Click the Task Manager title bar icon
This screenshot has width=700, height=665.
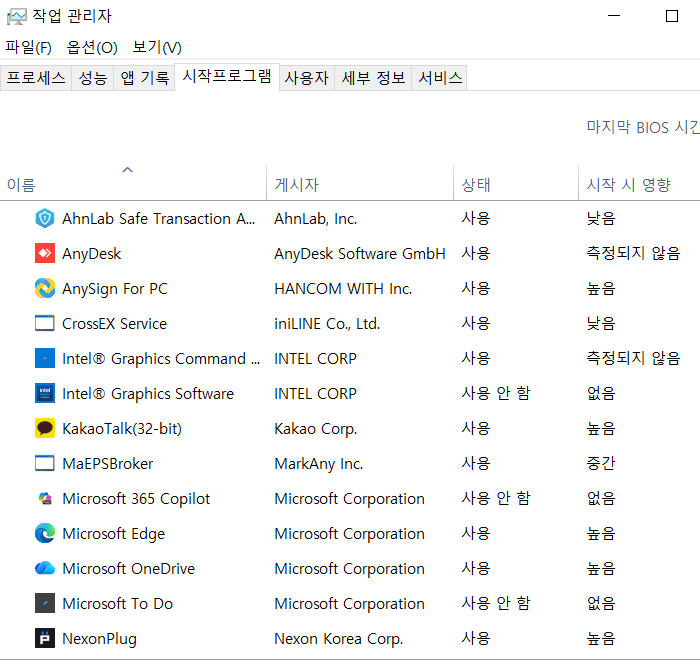17,17
